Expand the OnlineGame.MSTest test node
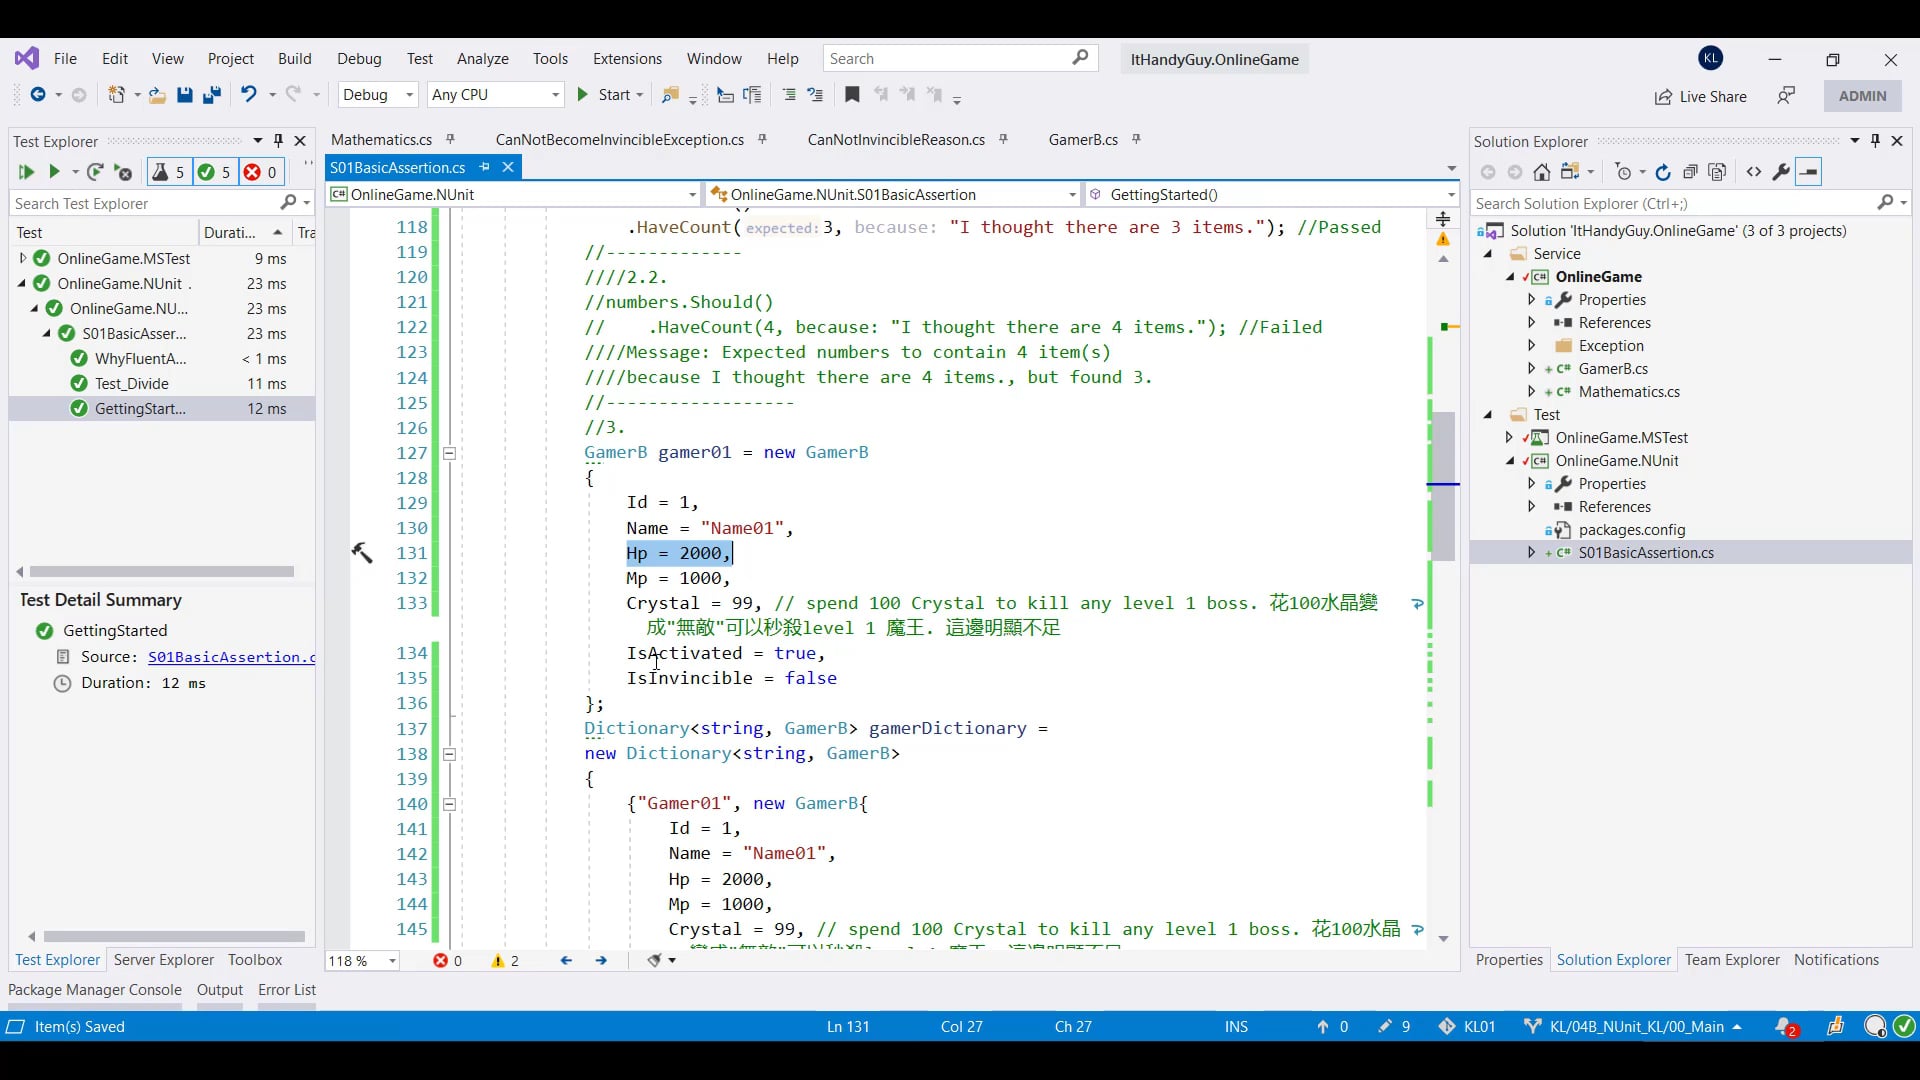 [x=23, y=258]
